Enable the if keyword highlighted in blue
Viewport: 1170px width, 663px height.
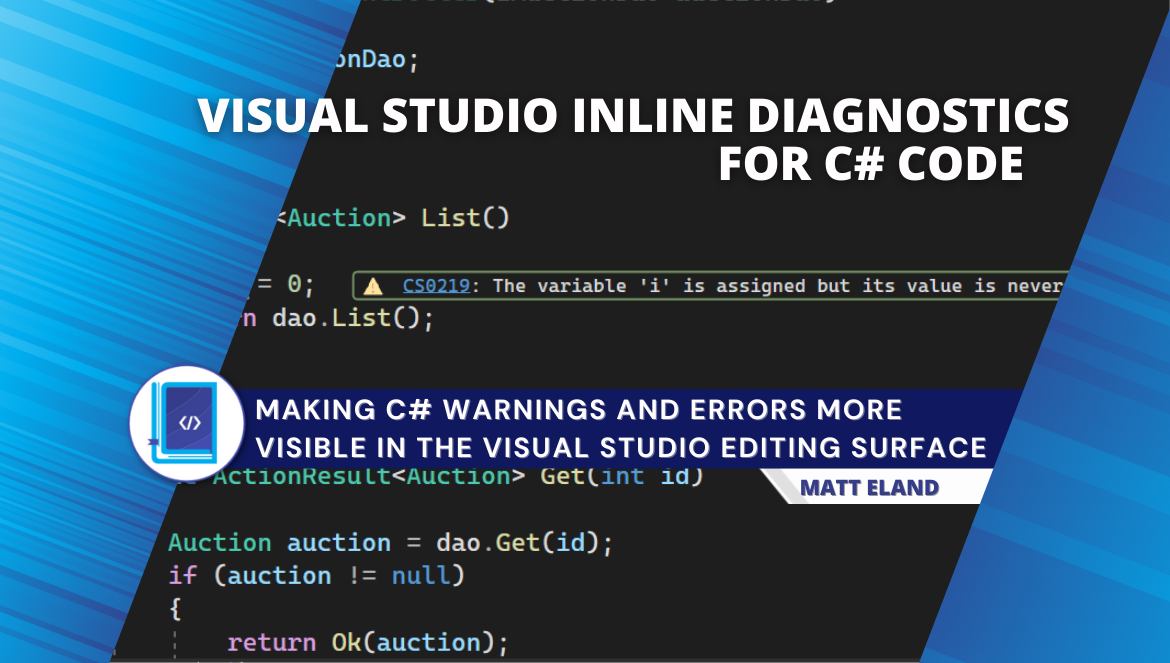pyautogui.click(x=184, y=576)
